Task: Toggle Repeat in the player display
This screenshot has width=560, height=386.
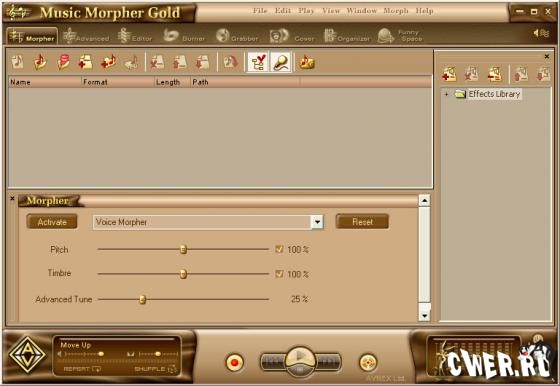Action: coord(82,369)
